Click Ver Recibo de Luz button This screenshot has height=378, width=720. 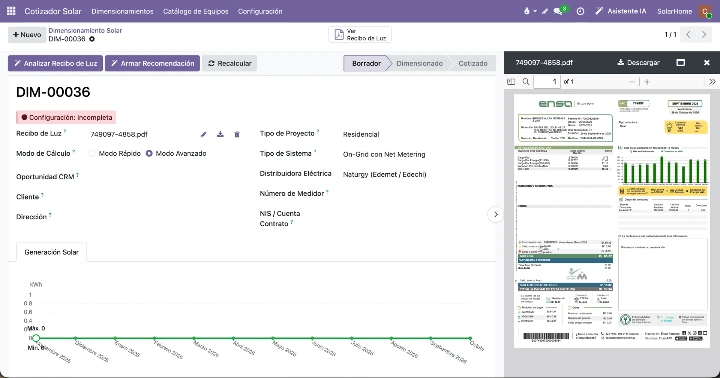tap(360, 34)
